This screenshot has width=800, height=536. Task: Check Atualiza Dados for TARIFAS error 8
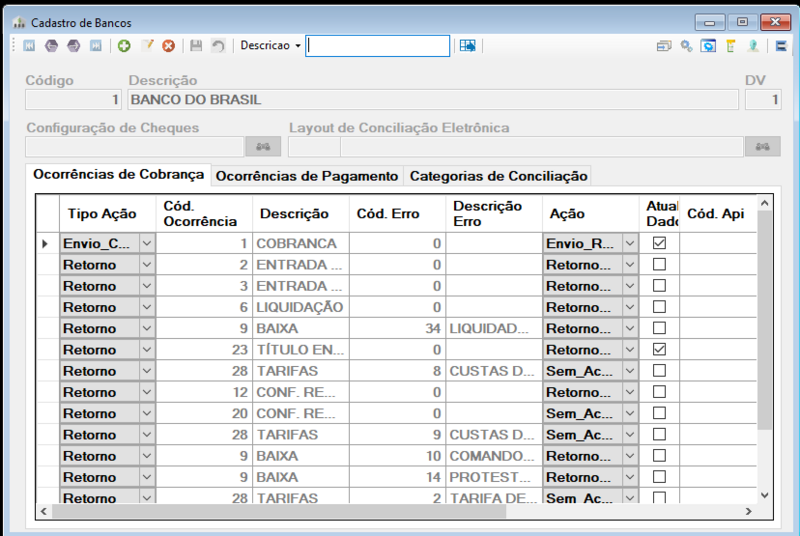(659, 370)
